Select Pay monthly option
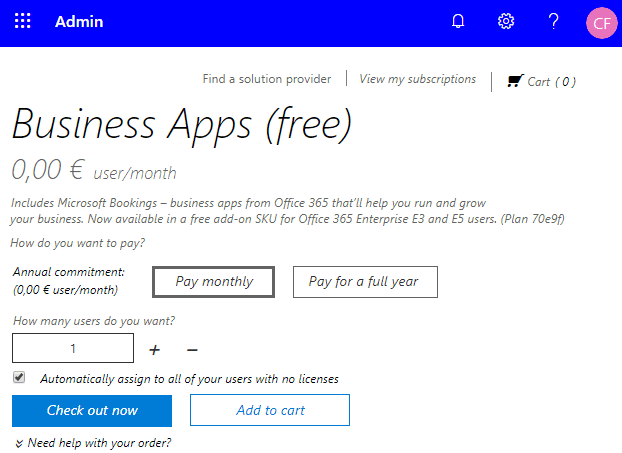Viewport: 622px width, 453px height. (x=213, y=282)
